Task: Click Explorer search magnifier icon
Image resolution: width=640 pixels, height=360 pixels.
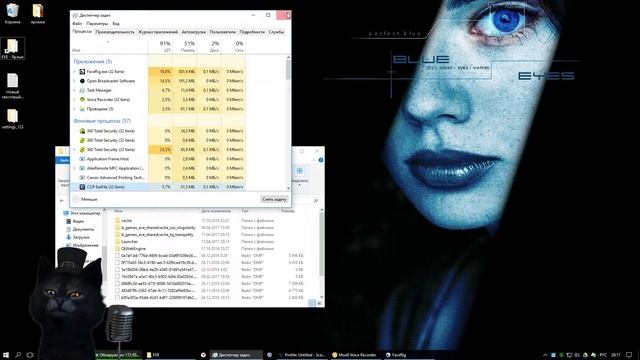Action: pos(316,201)
